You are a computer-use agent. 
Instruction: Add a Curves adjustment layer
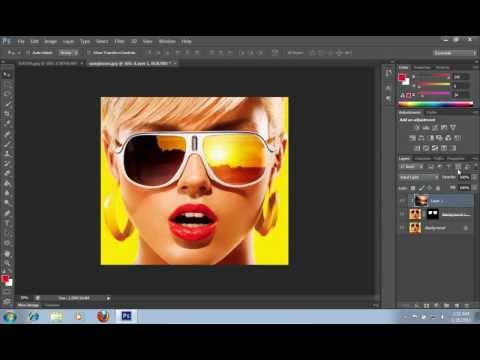(435, 127)
